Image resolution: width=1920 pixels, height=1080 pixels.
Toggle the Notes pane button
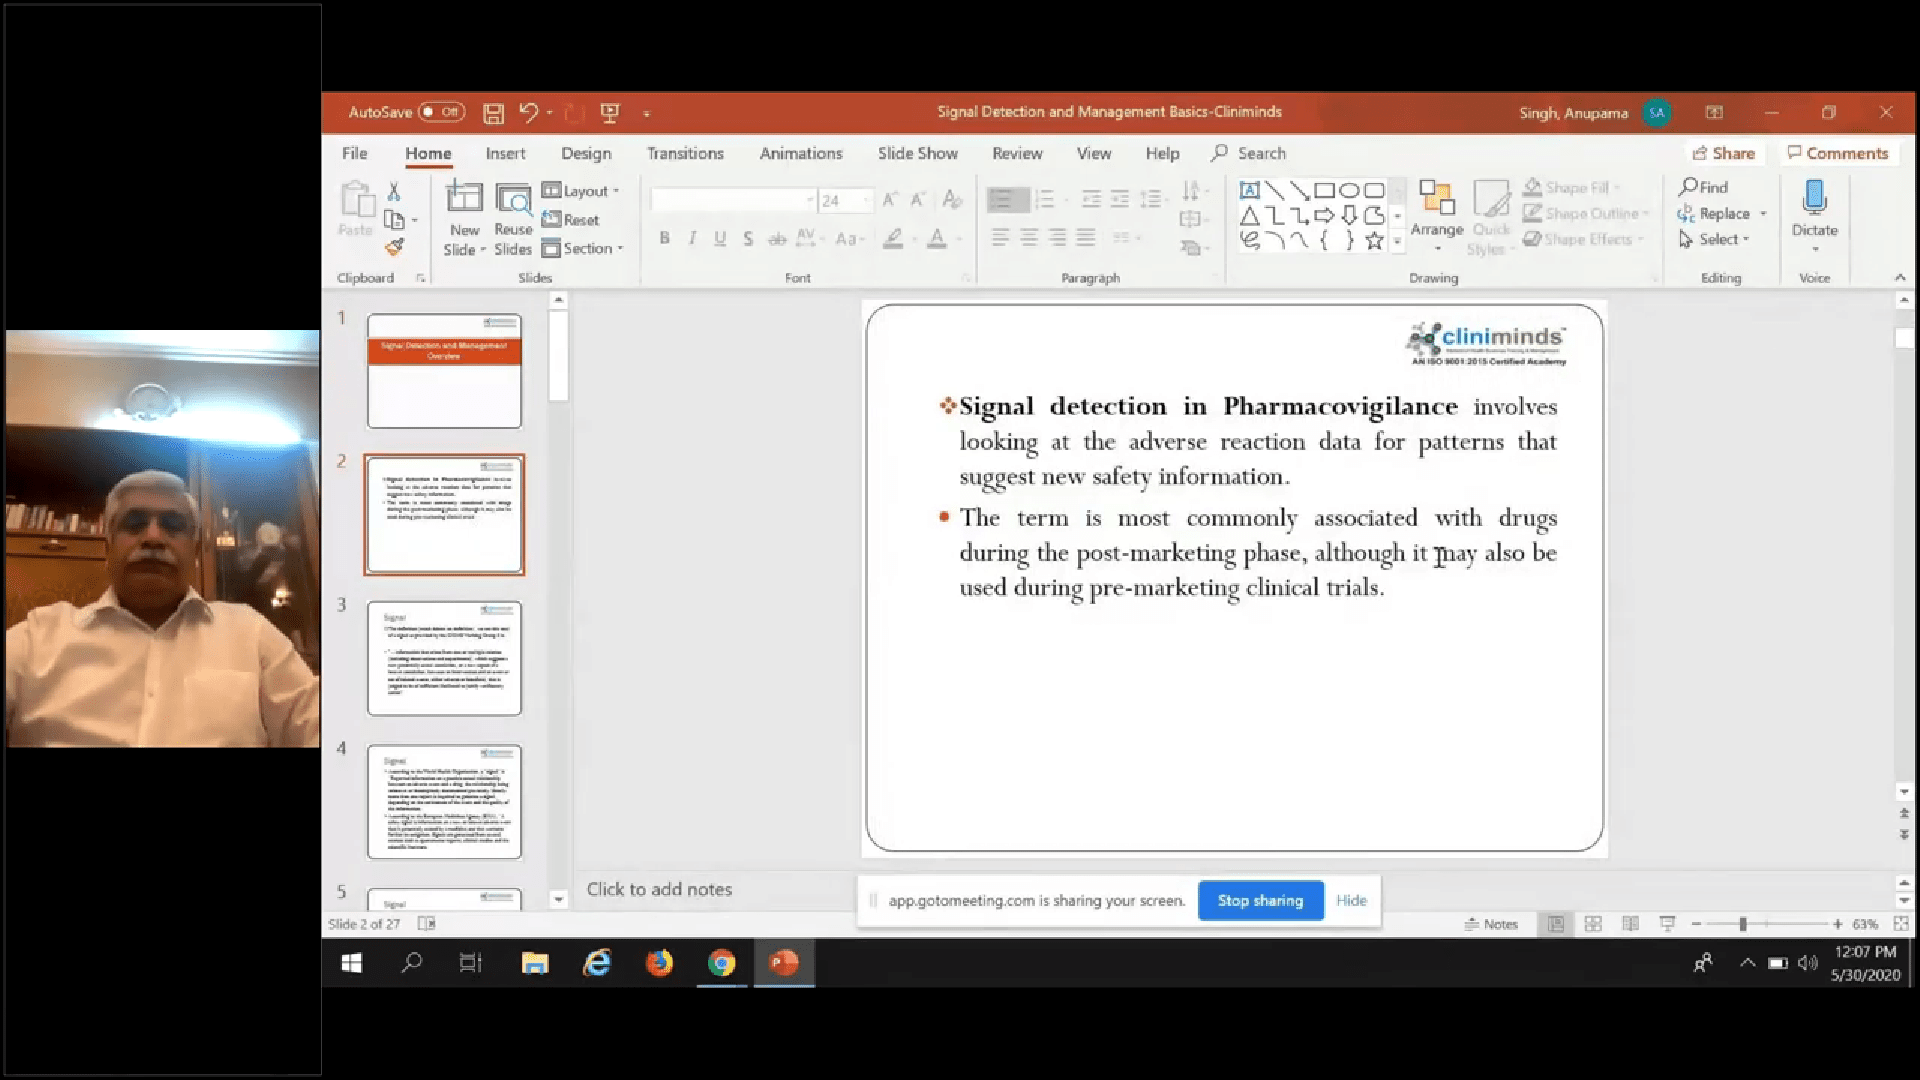tap(1491, 924)
